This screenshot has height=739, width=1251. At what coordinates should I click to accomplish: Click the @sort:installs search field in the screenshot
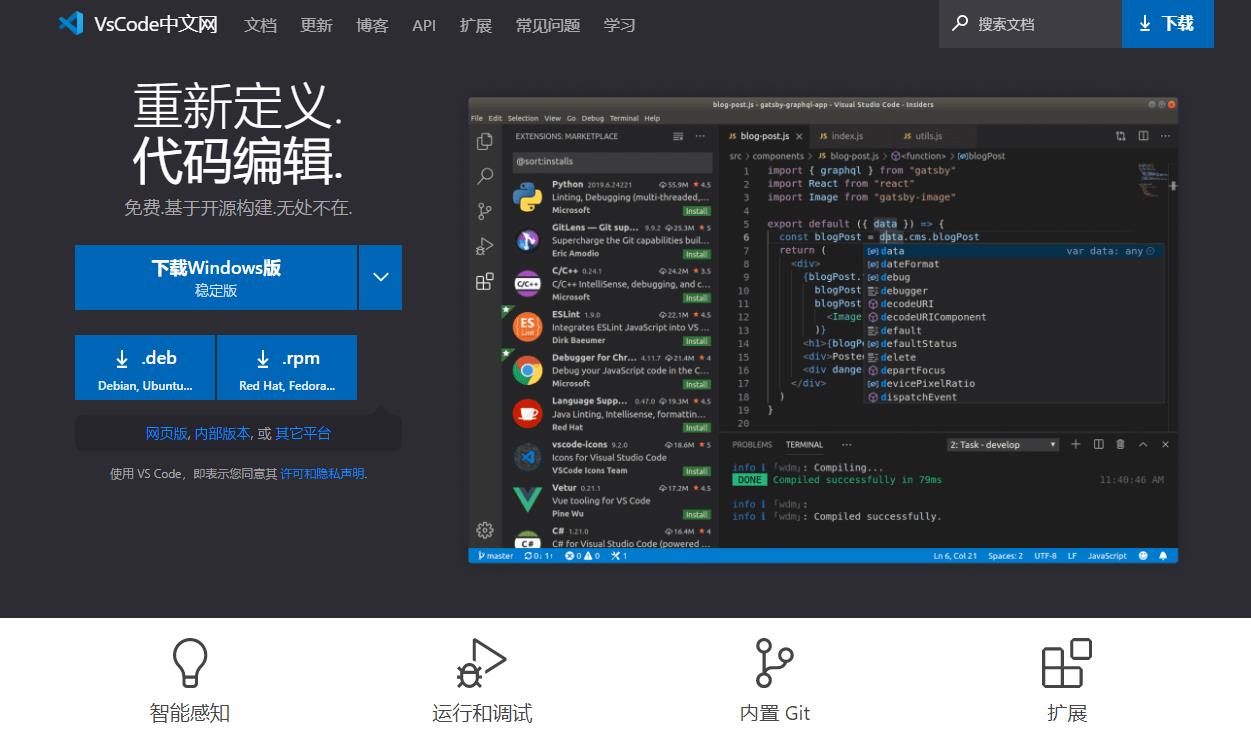pos(612,161)
